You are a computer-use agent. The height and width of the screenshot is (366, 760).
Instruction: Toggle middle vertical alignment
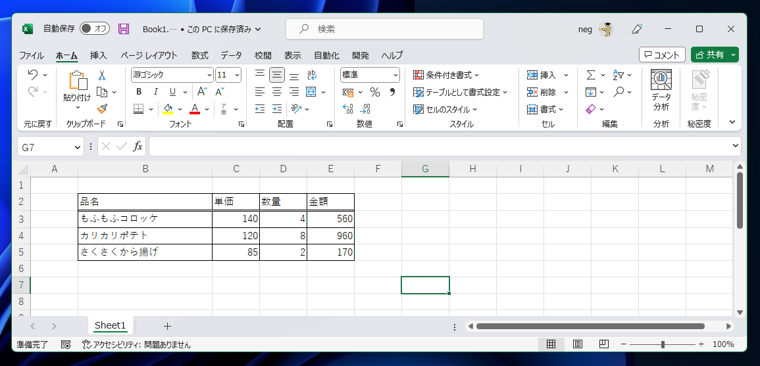[277, 75]
